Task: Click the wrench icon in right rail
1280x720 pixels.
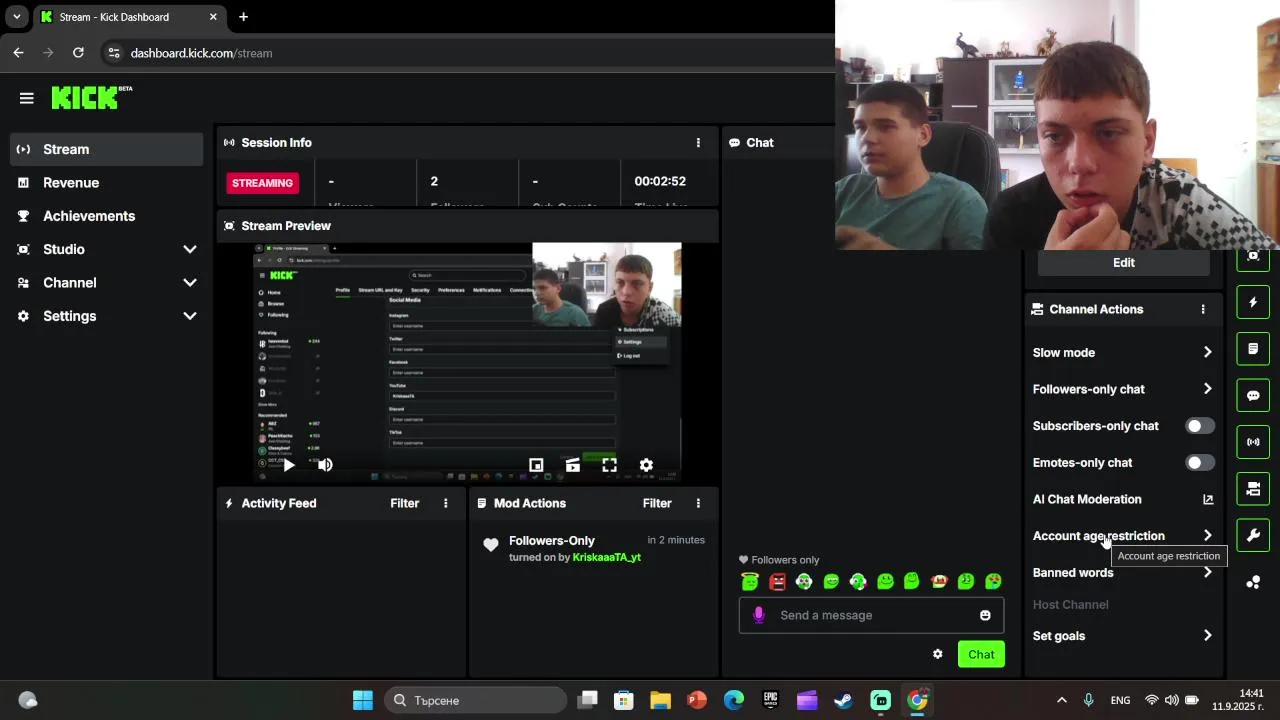Action: click(x=1253, y=535)
